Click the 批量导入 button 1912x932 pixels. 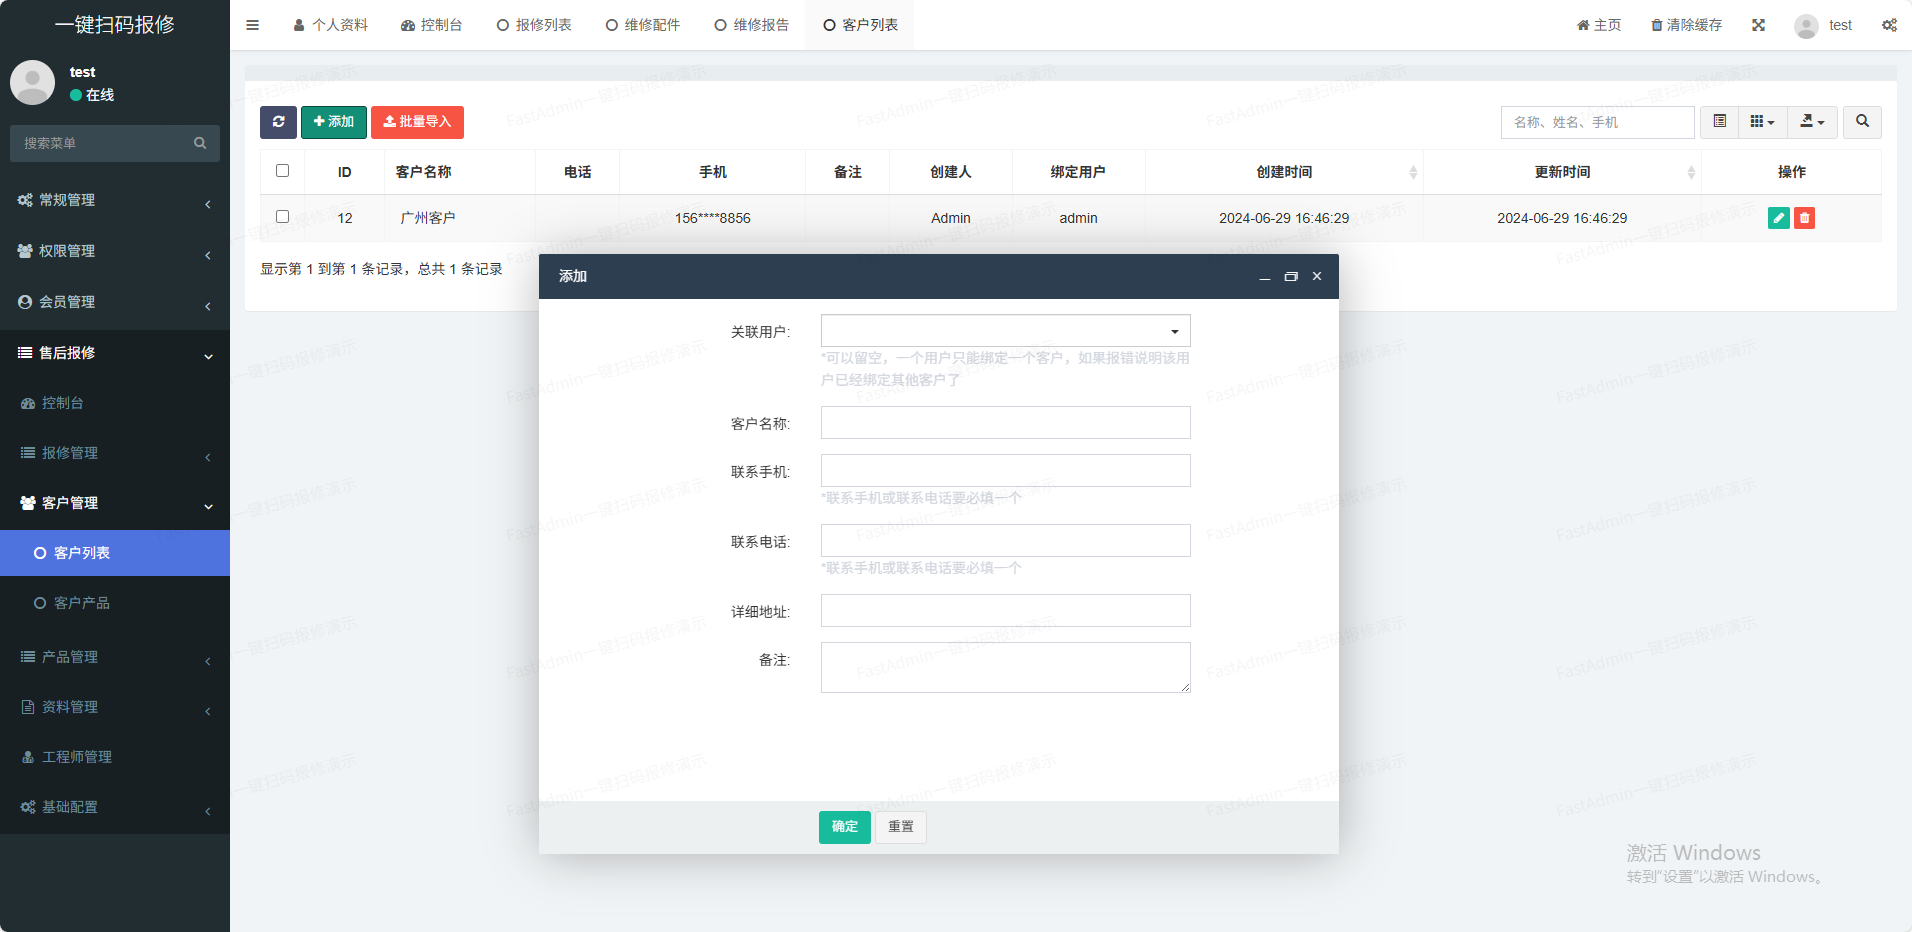(x=417, y=122)
